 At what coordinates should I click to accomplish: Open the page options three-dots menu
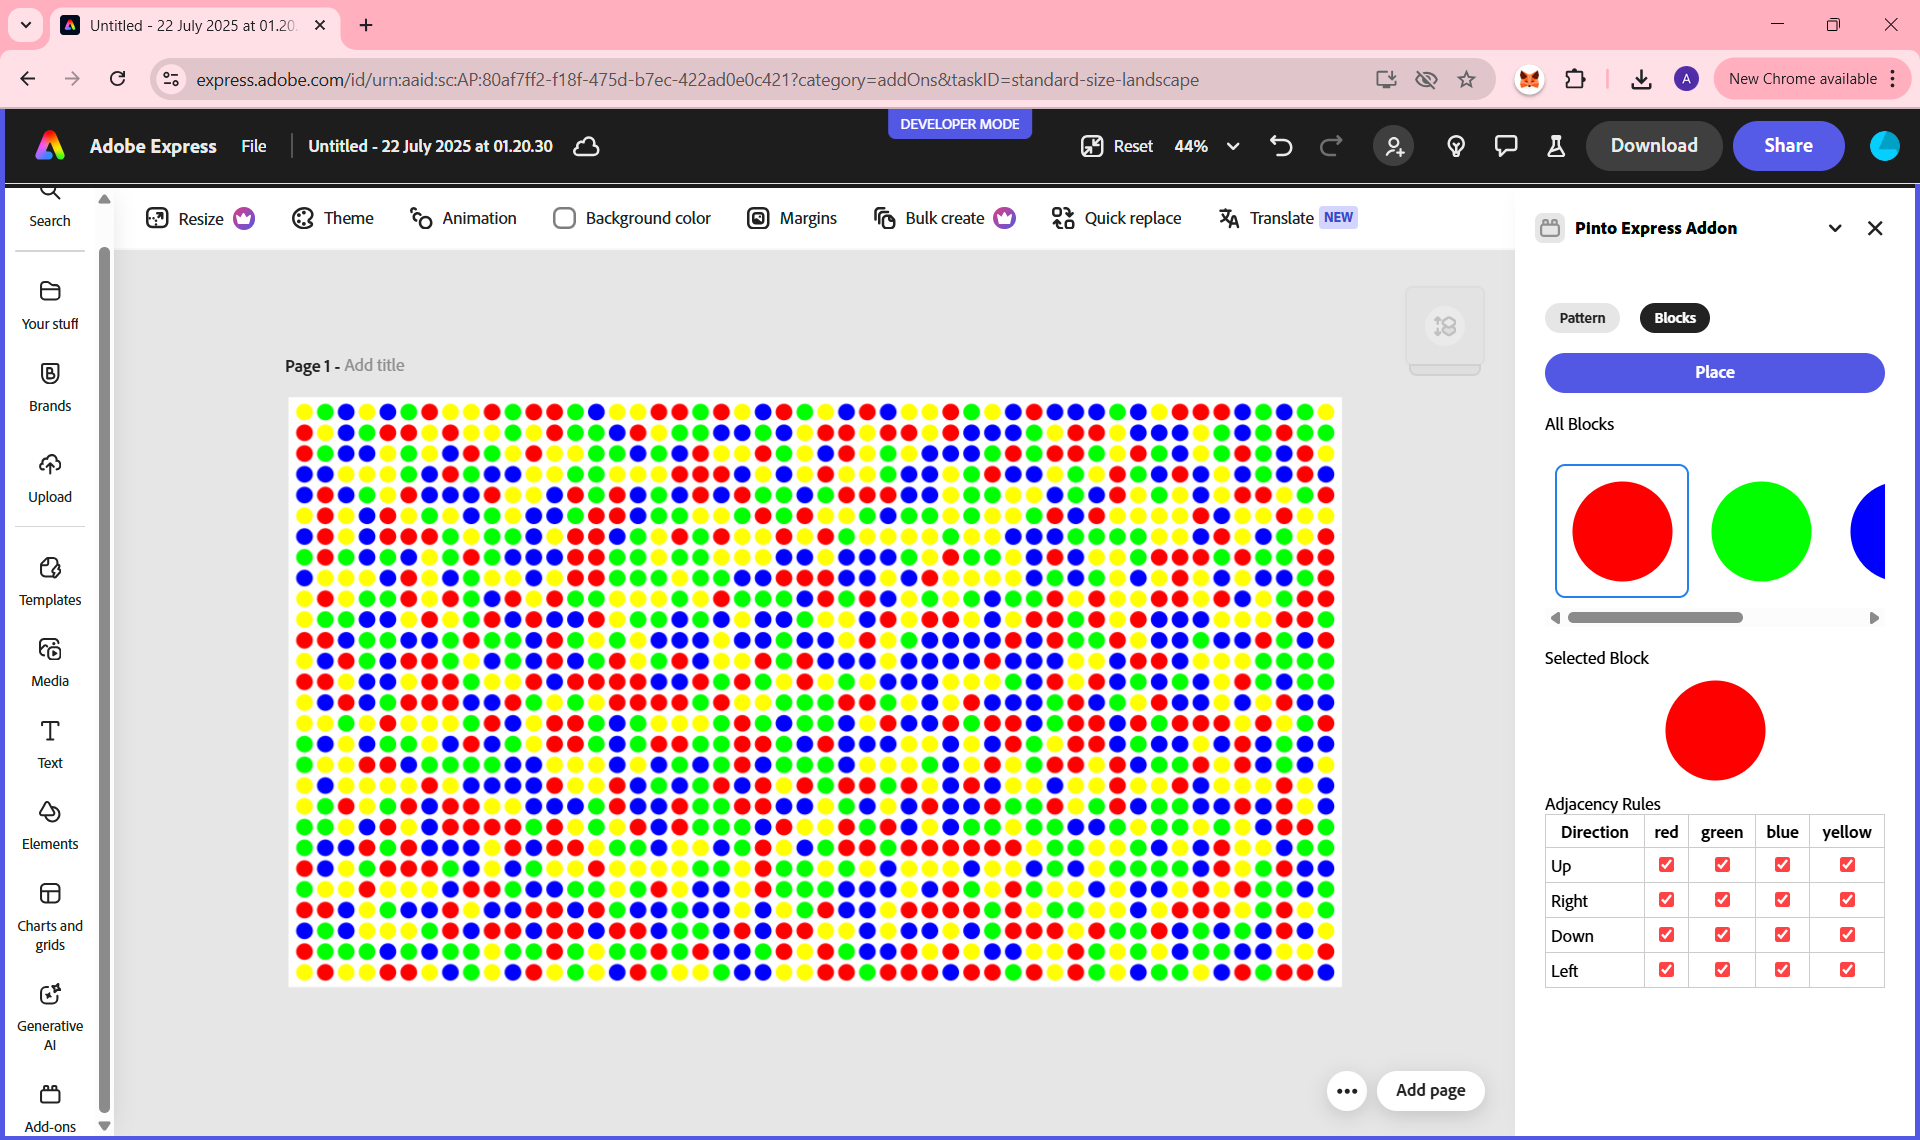1346,1090
